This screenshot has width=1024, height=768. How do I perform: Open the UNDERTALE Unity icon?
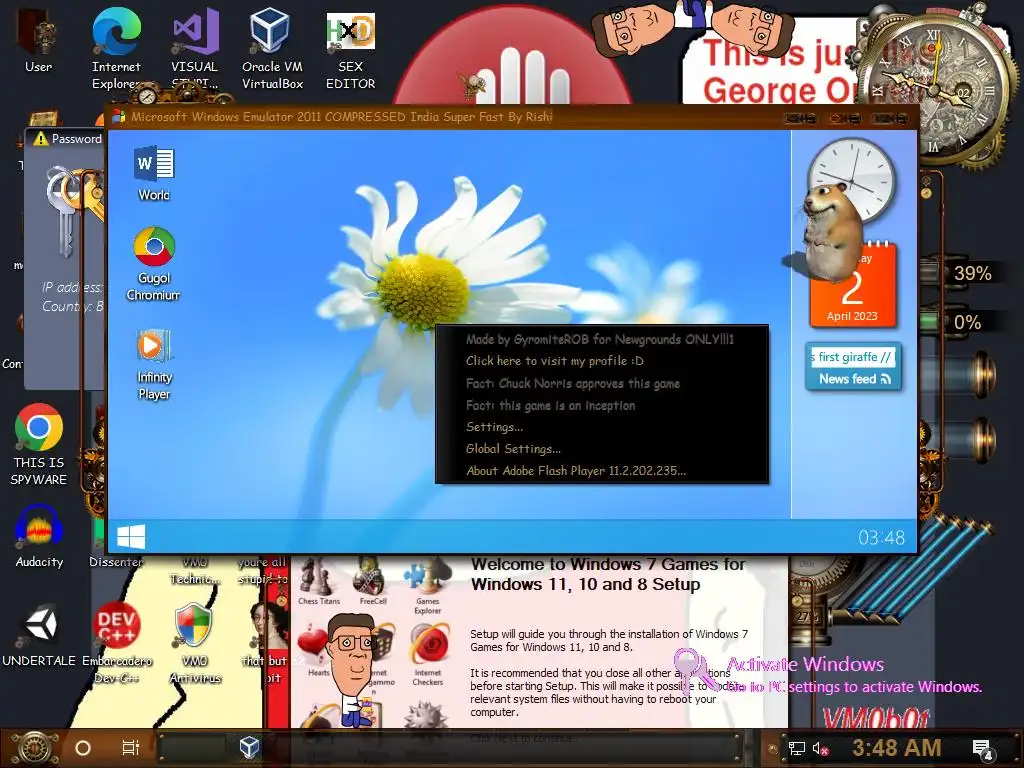tap(39, 635)
